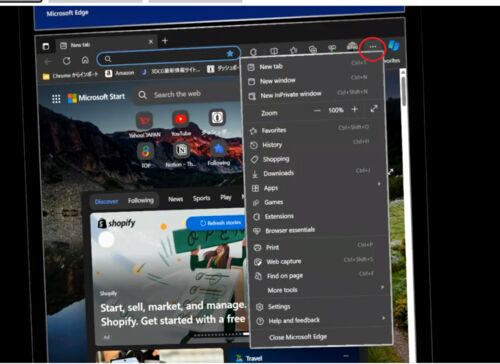Viewport: 500px width, 364px height.
Task: Click the 100% zoom level value
Action: pyautogui.click(x=336, y=110)
